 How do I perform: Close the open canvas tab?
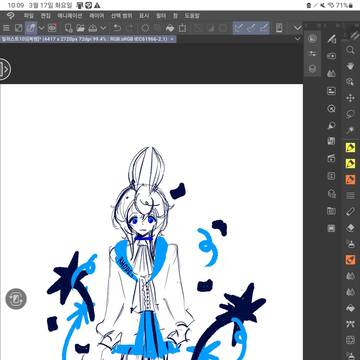172,39
